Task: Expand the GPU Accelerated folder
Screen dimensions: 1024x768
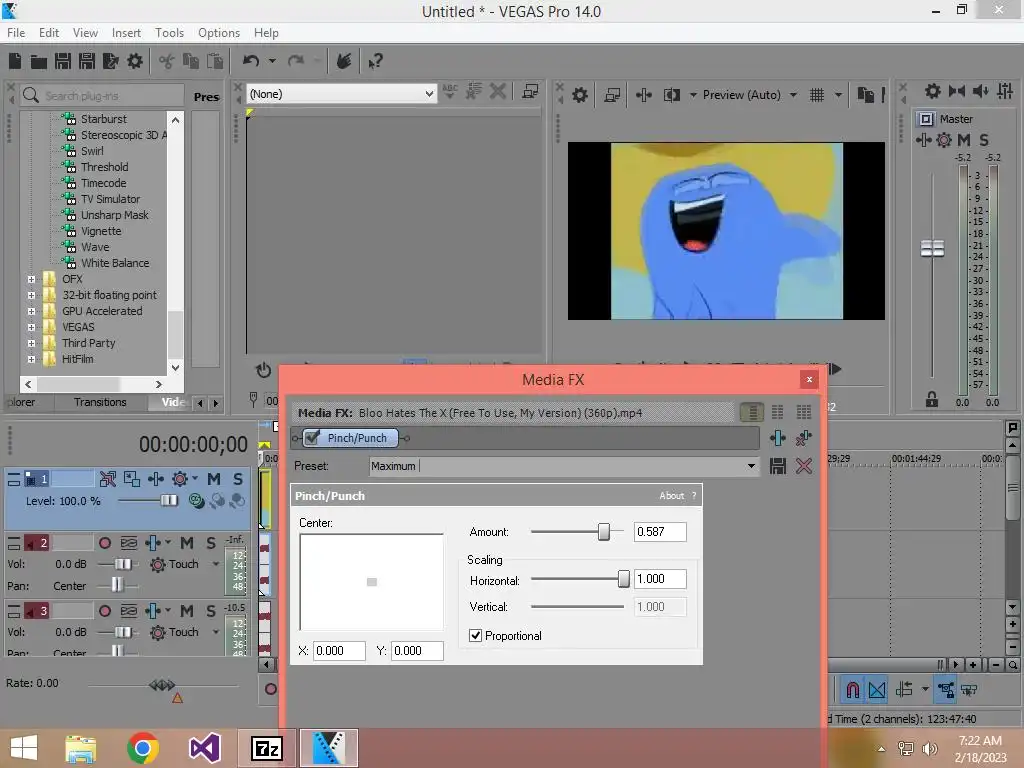Action: 31,311
